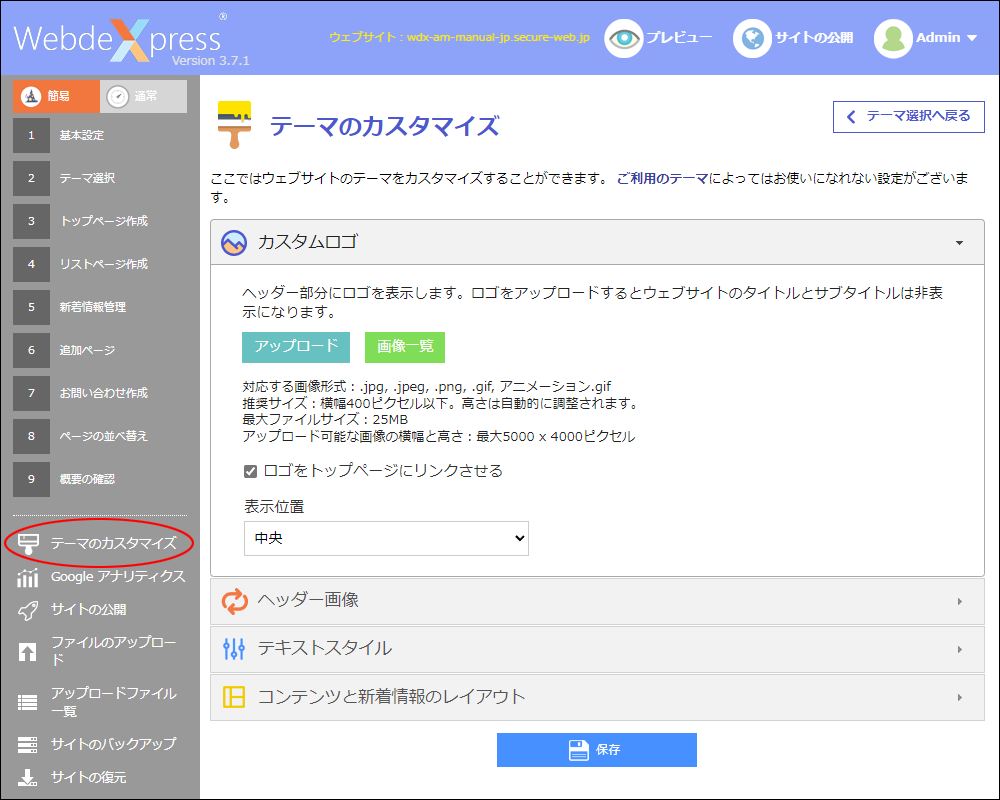
Task: Open サイトの復元 sidebar link
Action: (89, 778)
